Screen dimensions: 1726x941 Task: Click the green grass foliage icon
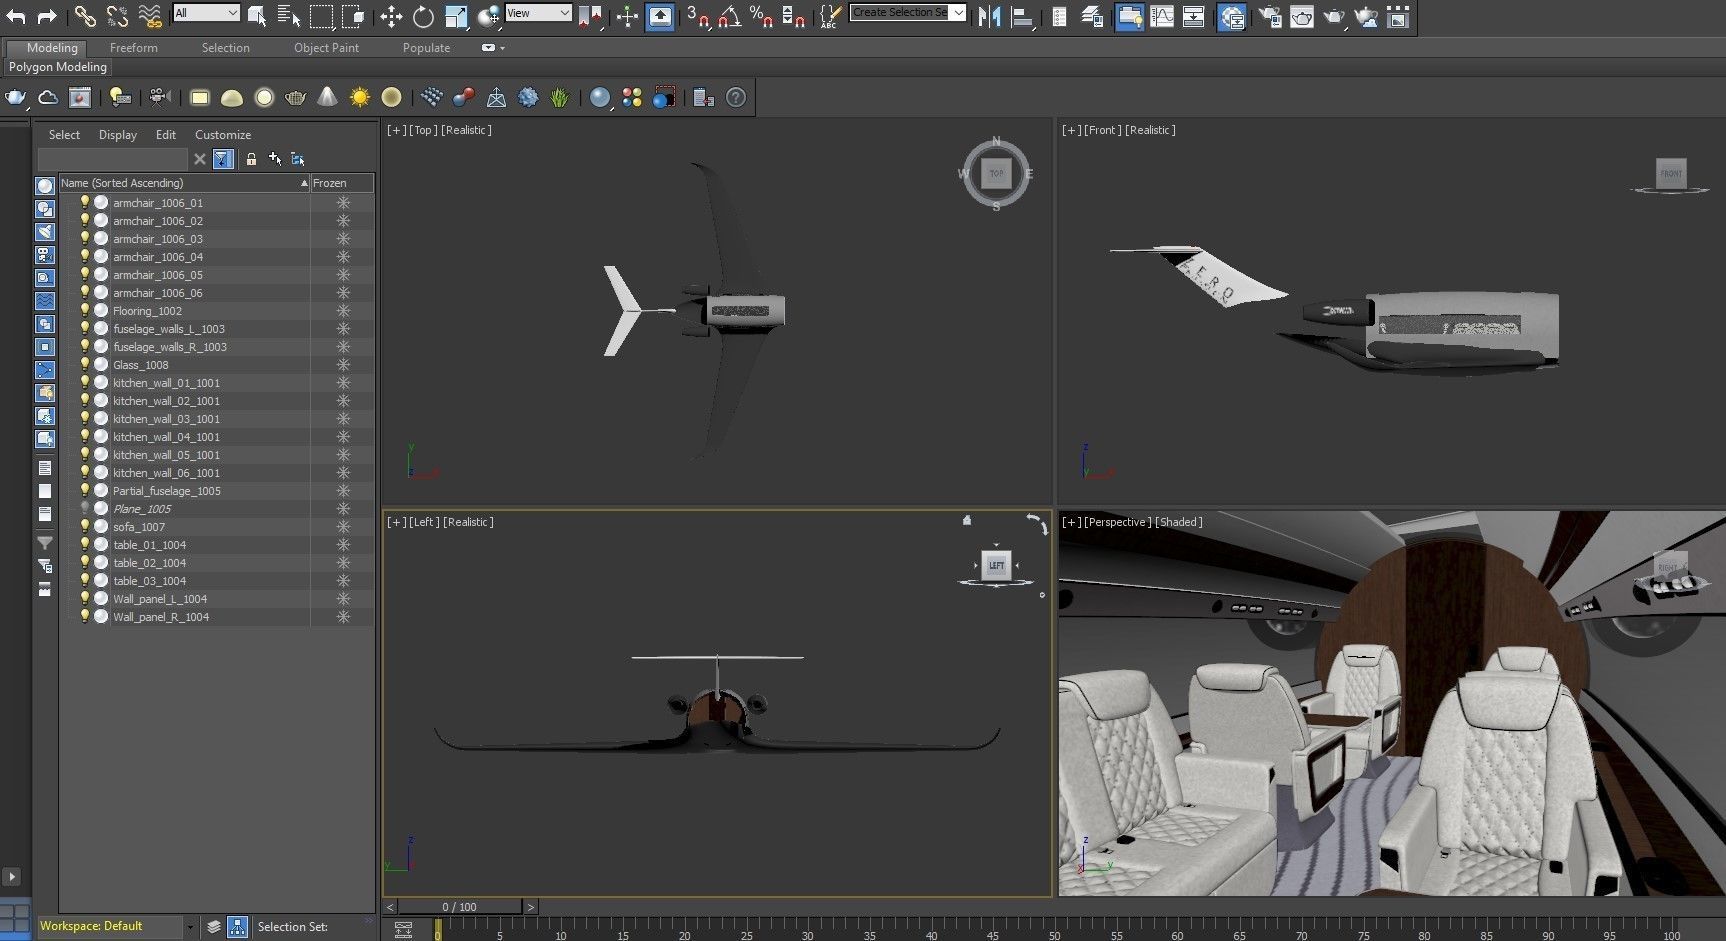point(560,97)
